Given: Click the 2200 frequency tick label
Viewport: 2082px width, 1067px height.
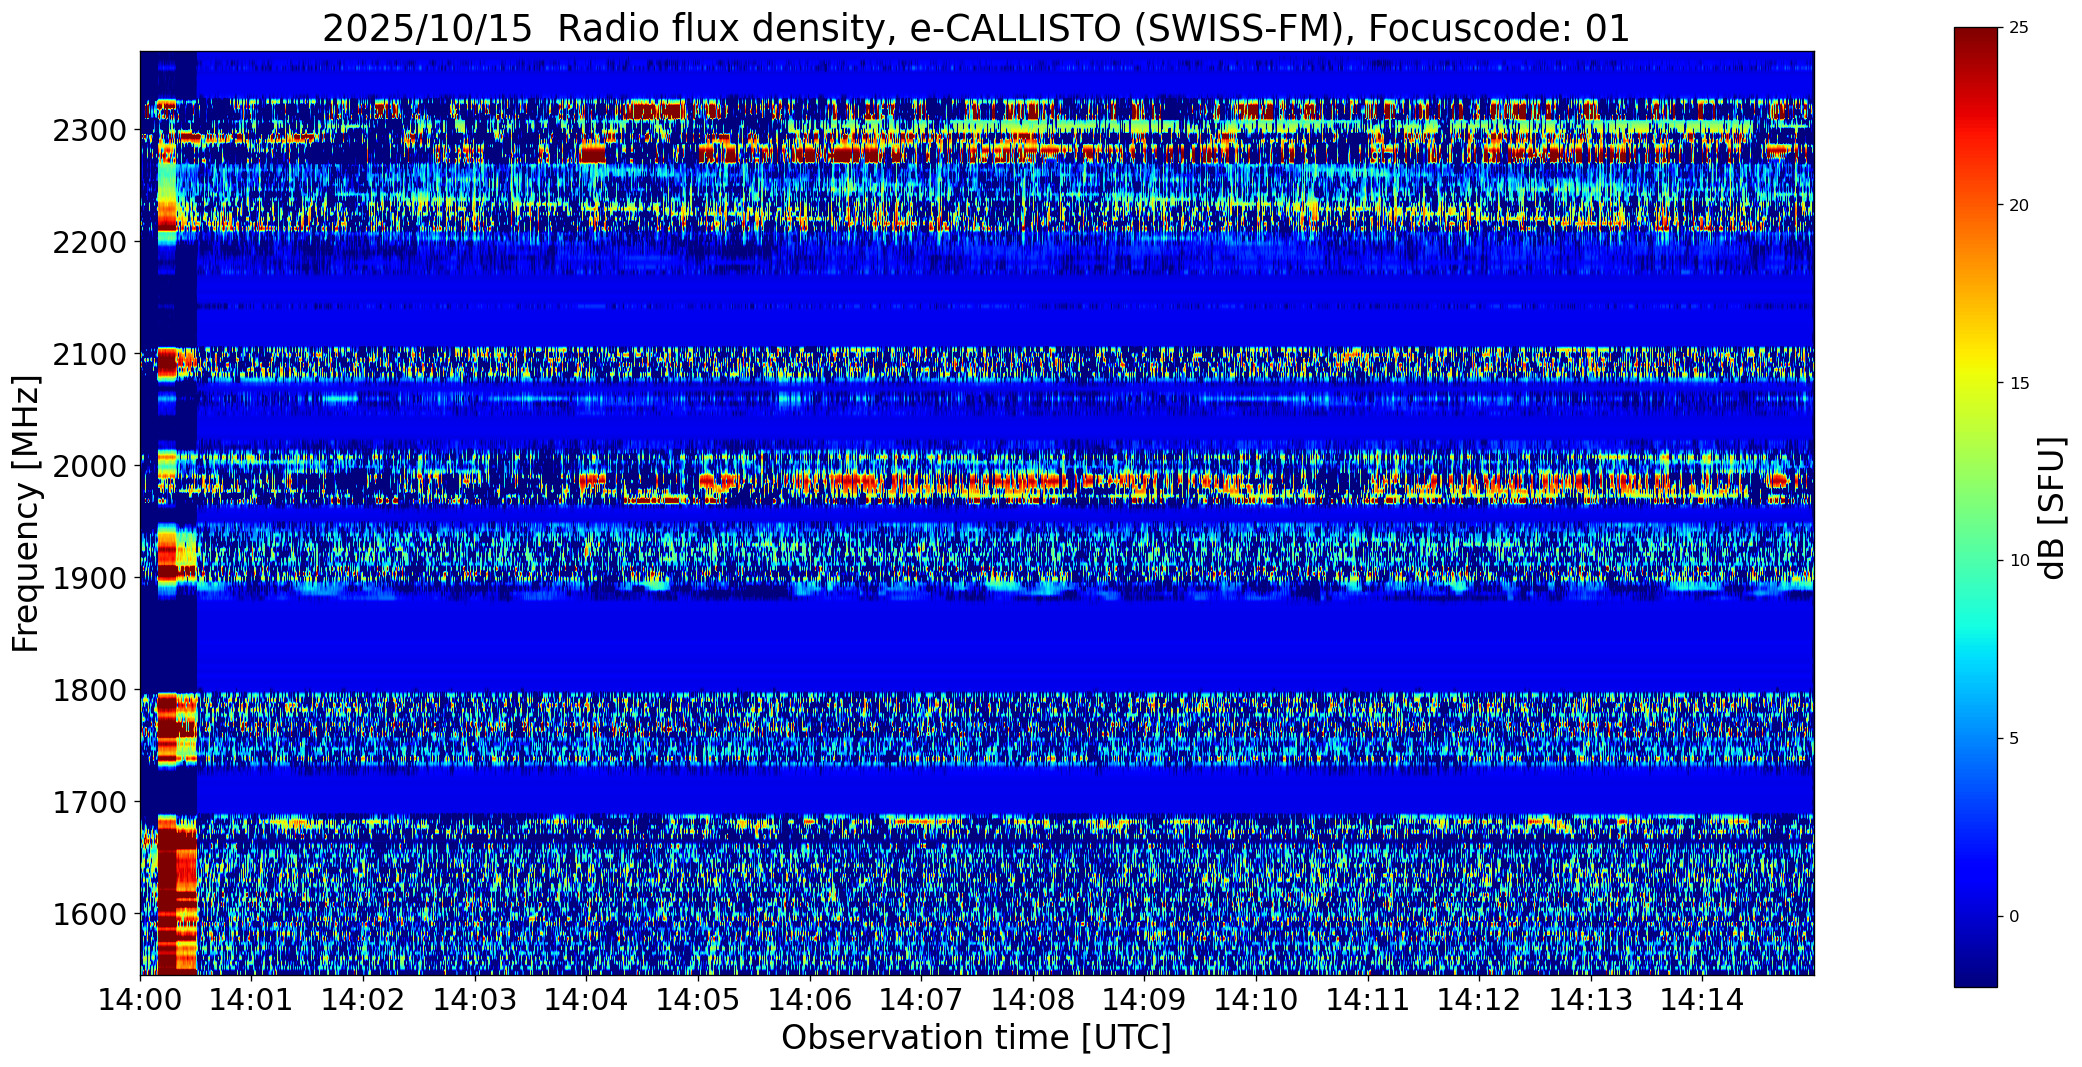Looking at the screenshot, I should (88, 243).
